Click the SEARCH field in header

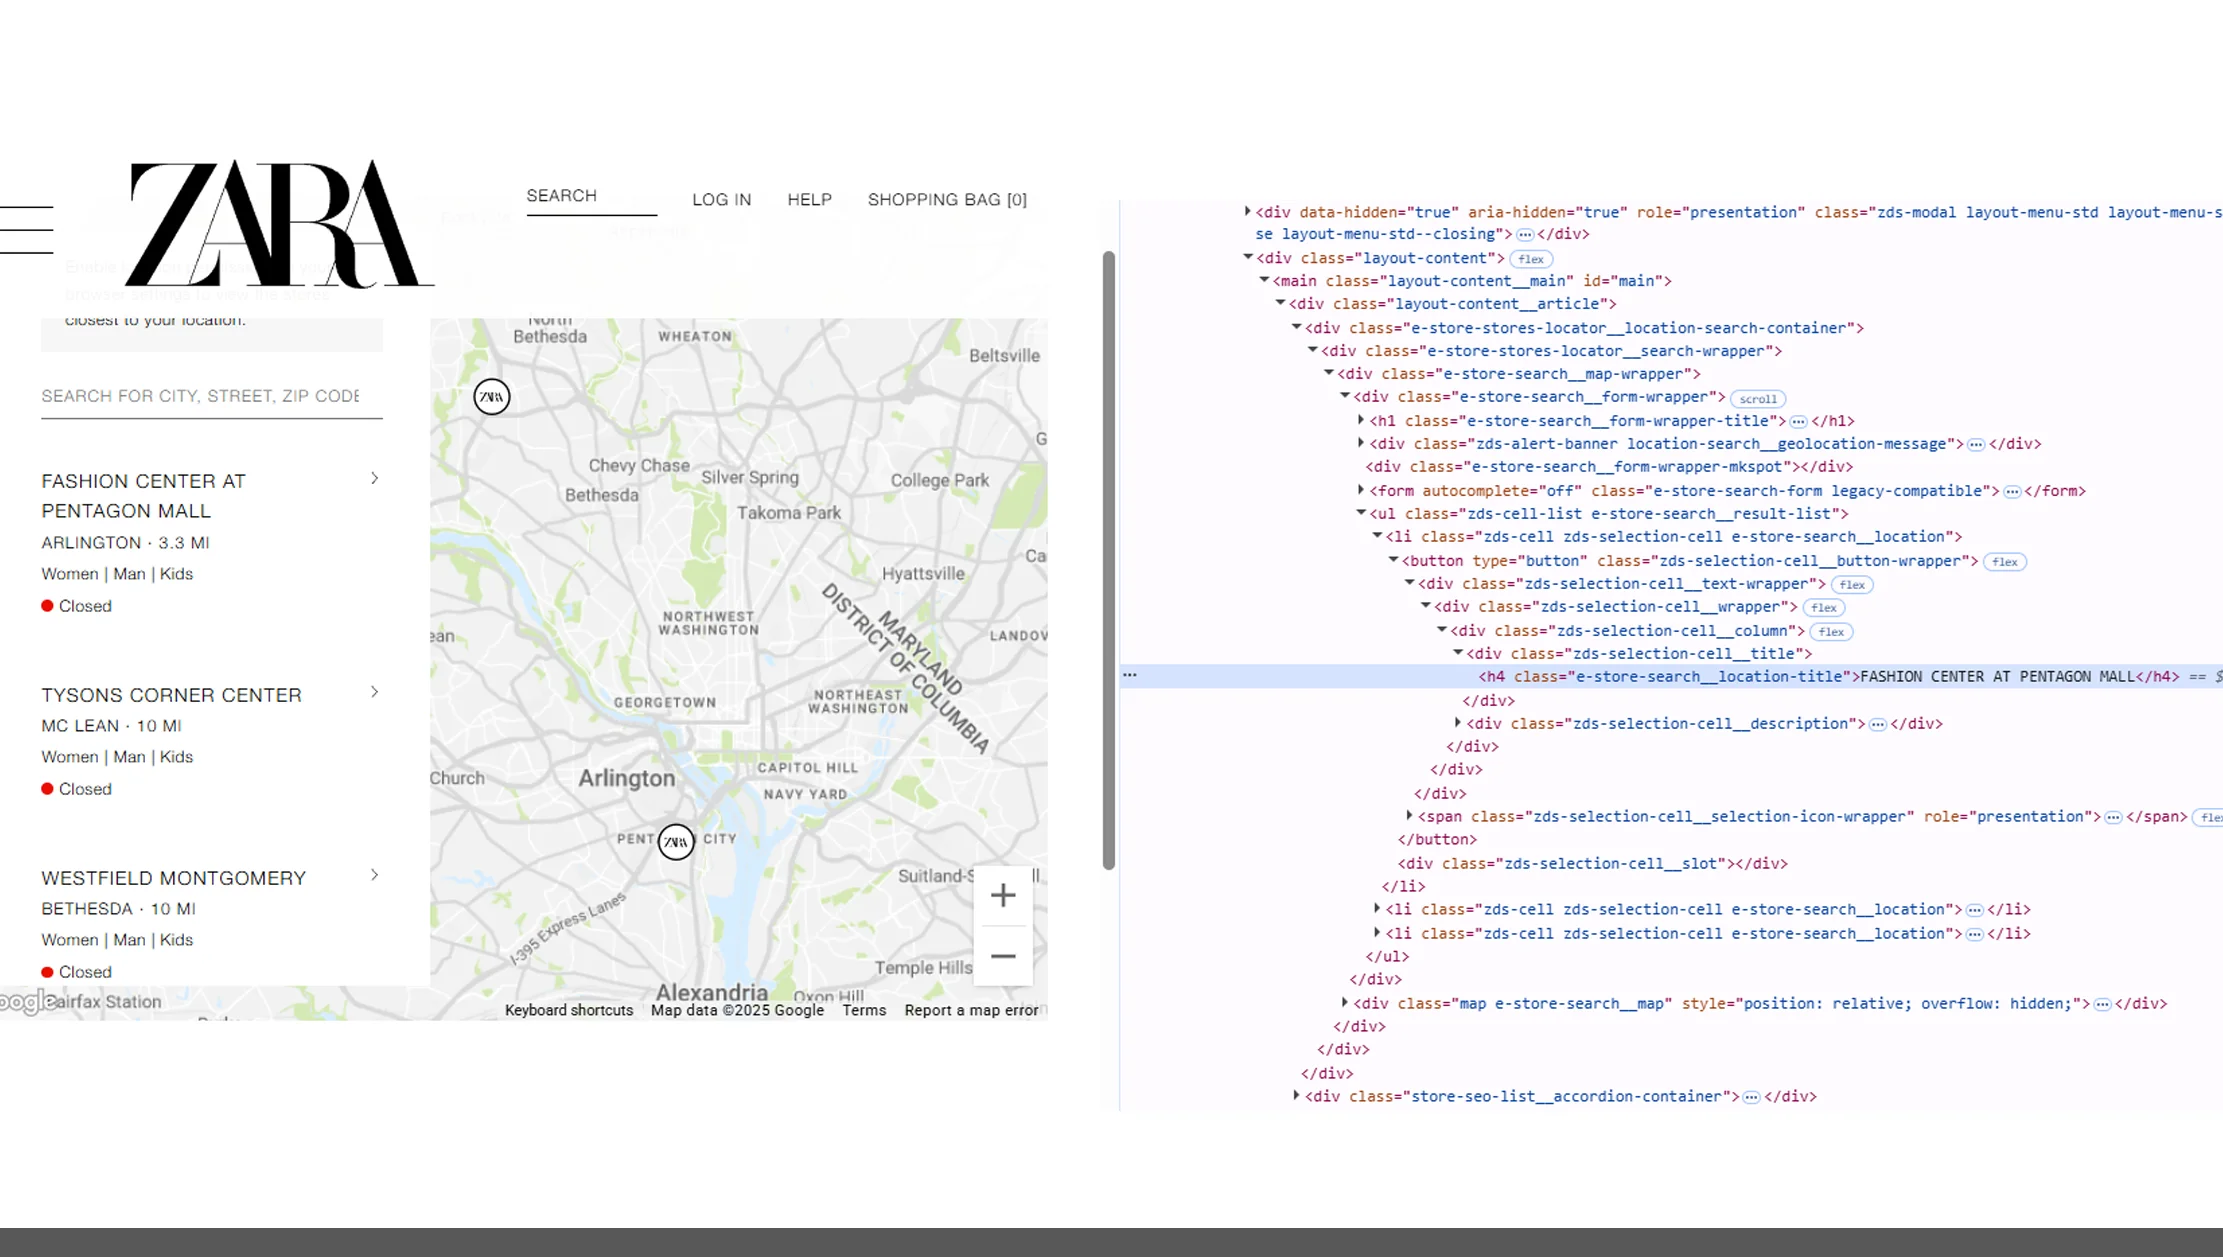coord(591,197)
